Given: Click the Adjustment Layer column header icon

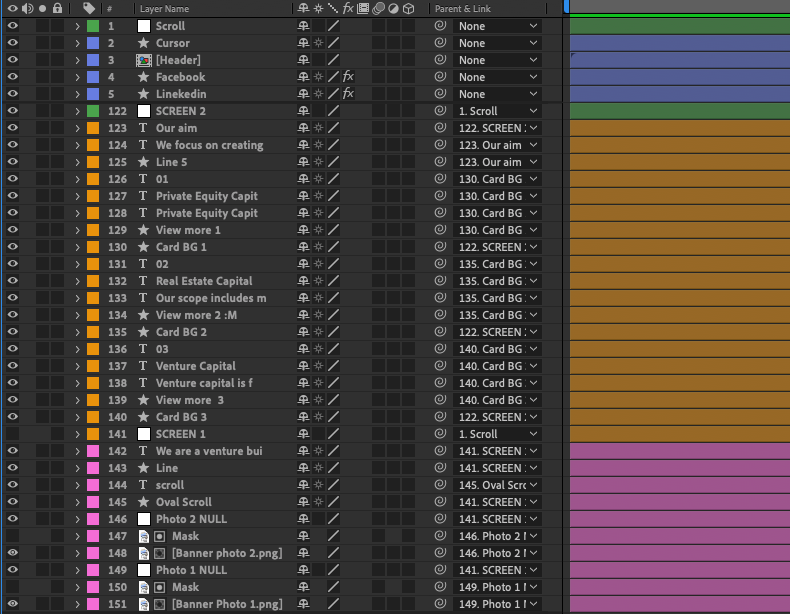Looking at the screenshot, I should pos(393,8).
